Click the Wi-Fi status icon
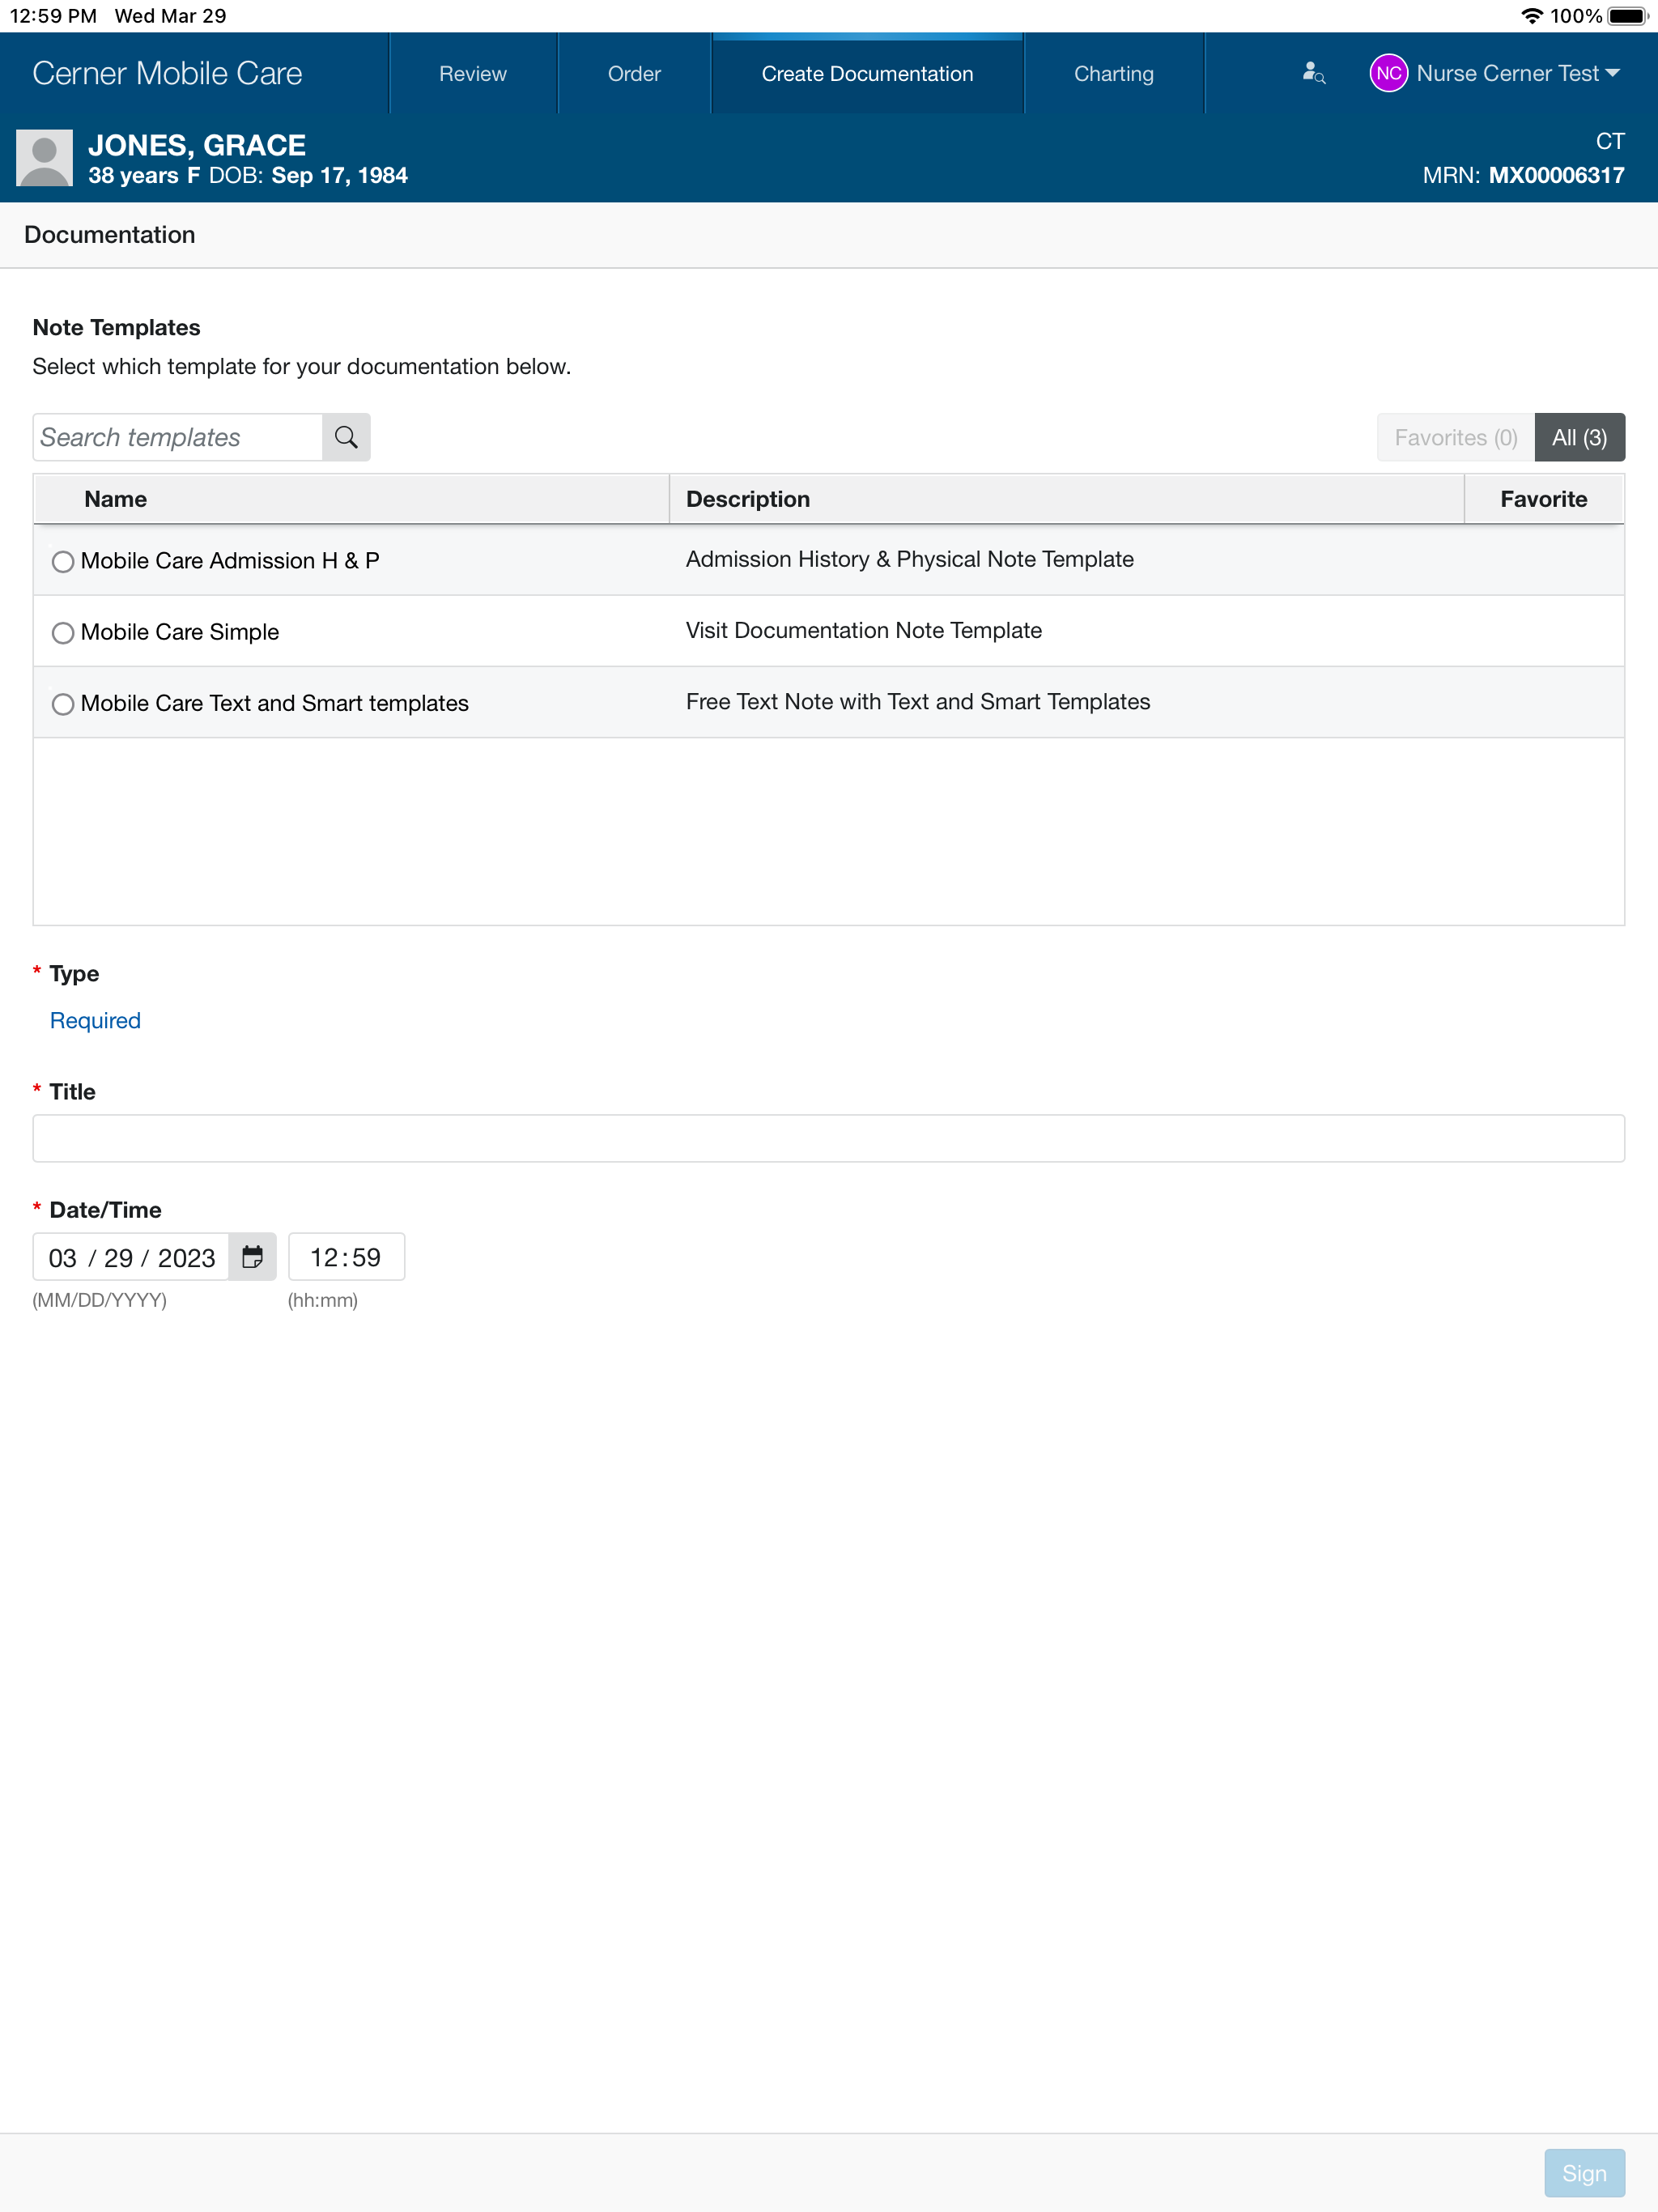The height and width of the screenshot is (2212, 1658). click(x=1531, y=16)
